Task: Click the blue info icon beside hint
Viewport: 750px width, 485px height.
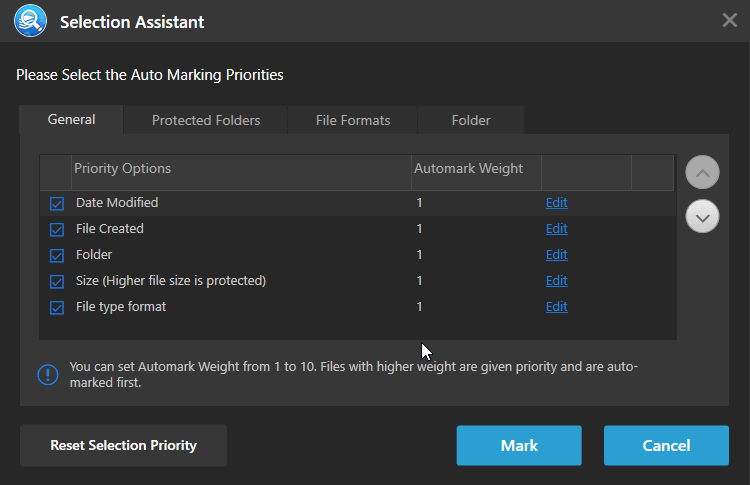Action: click(x=48, y=374)
